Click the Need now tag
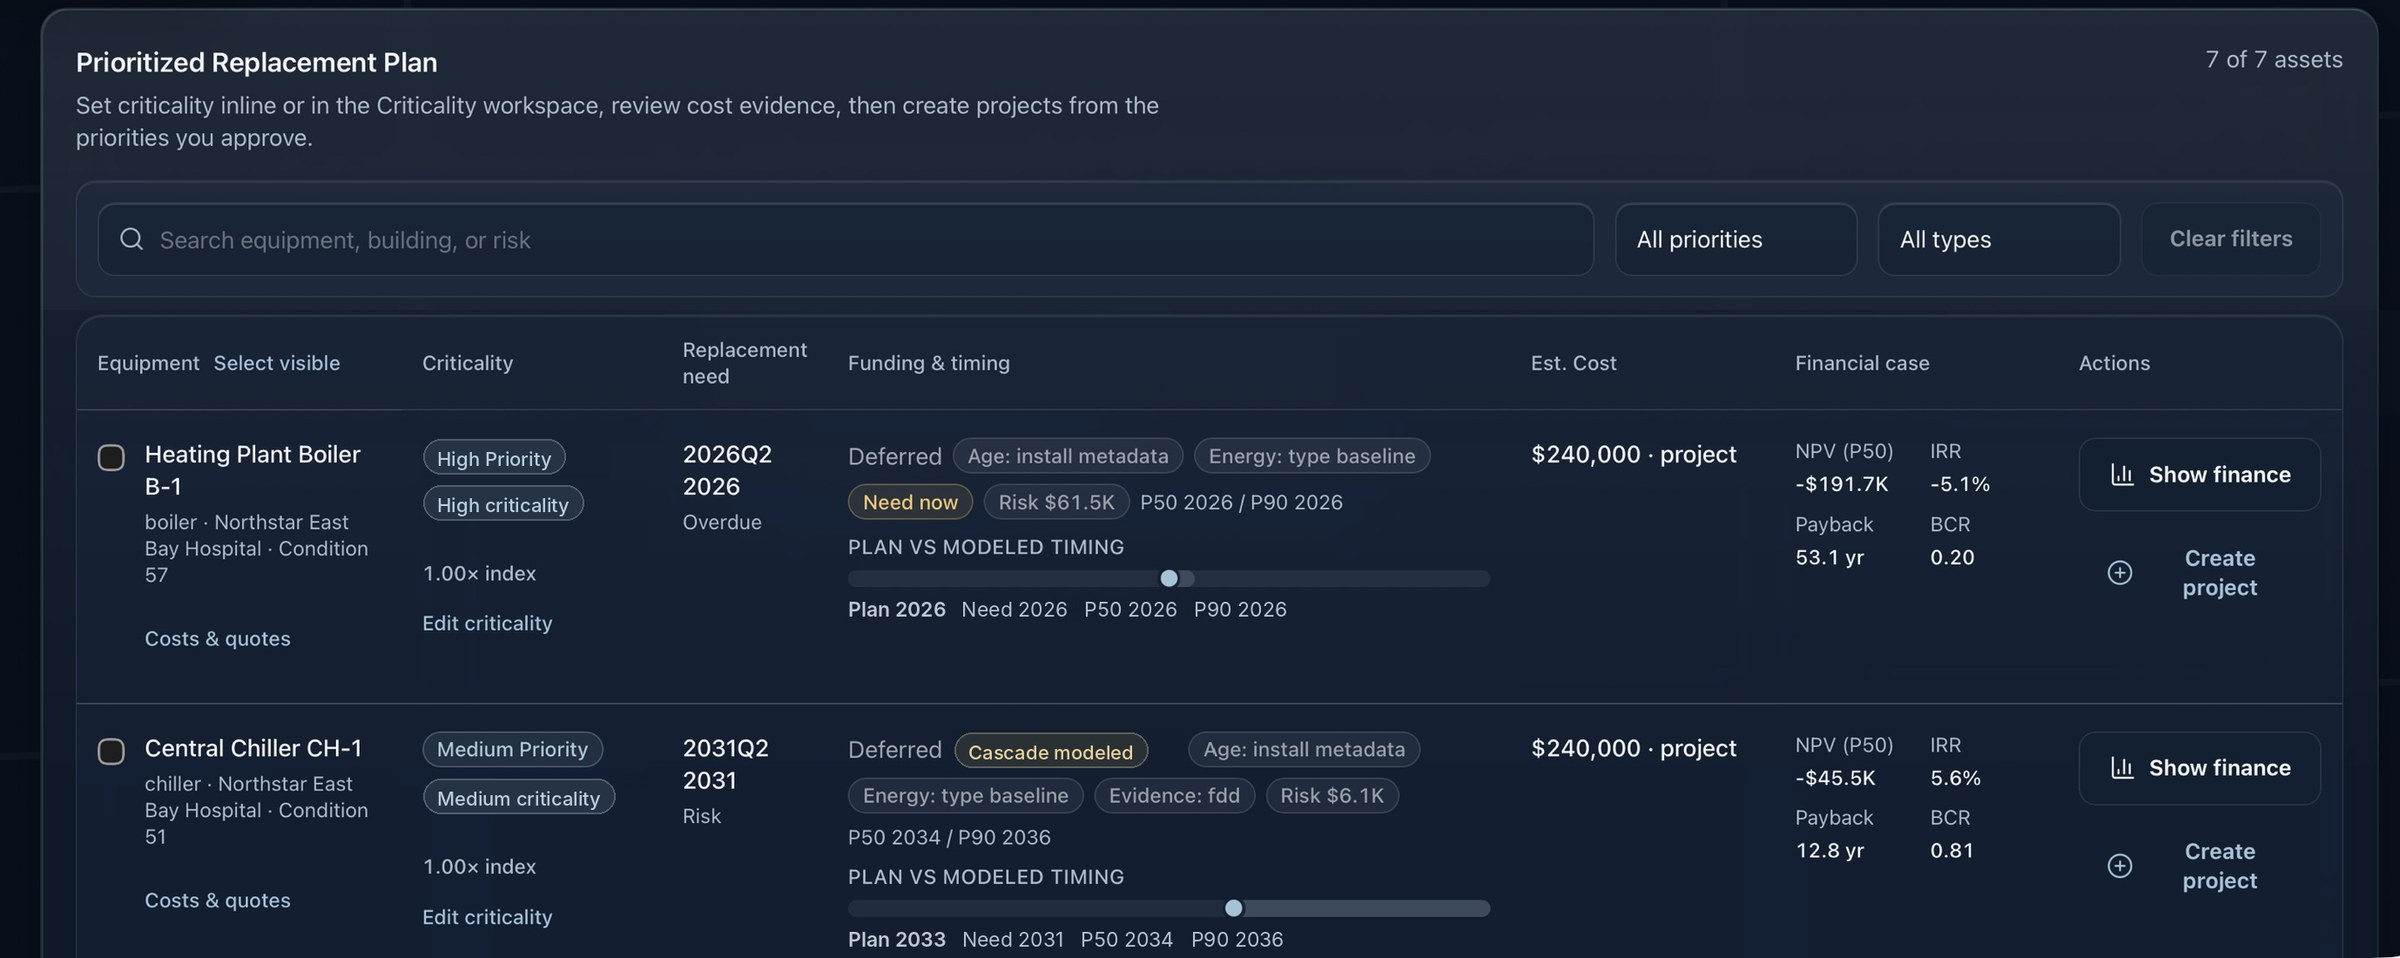Viewport: 2400px width, 958px height. [x=910, y=502]
